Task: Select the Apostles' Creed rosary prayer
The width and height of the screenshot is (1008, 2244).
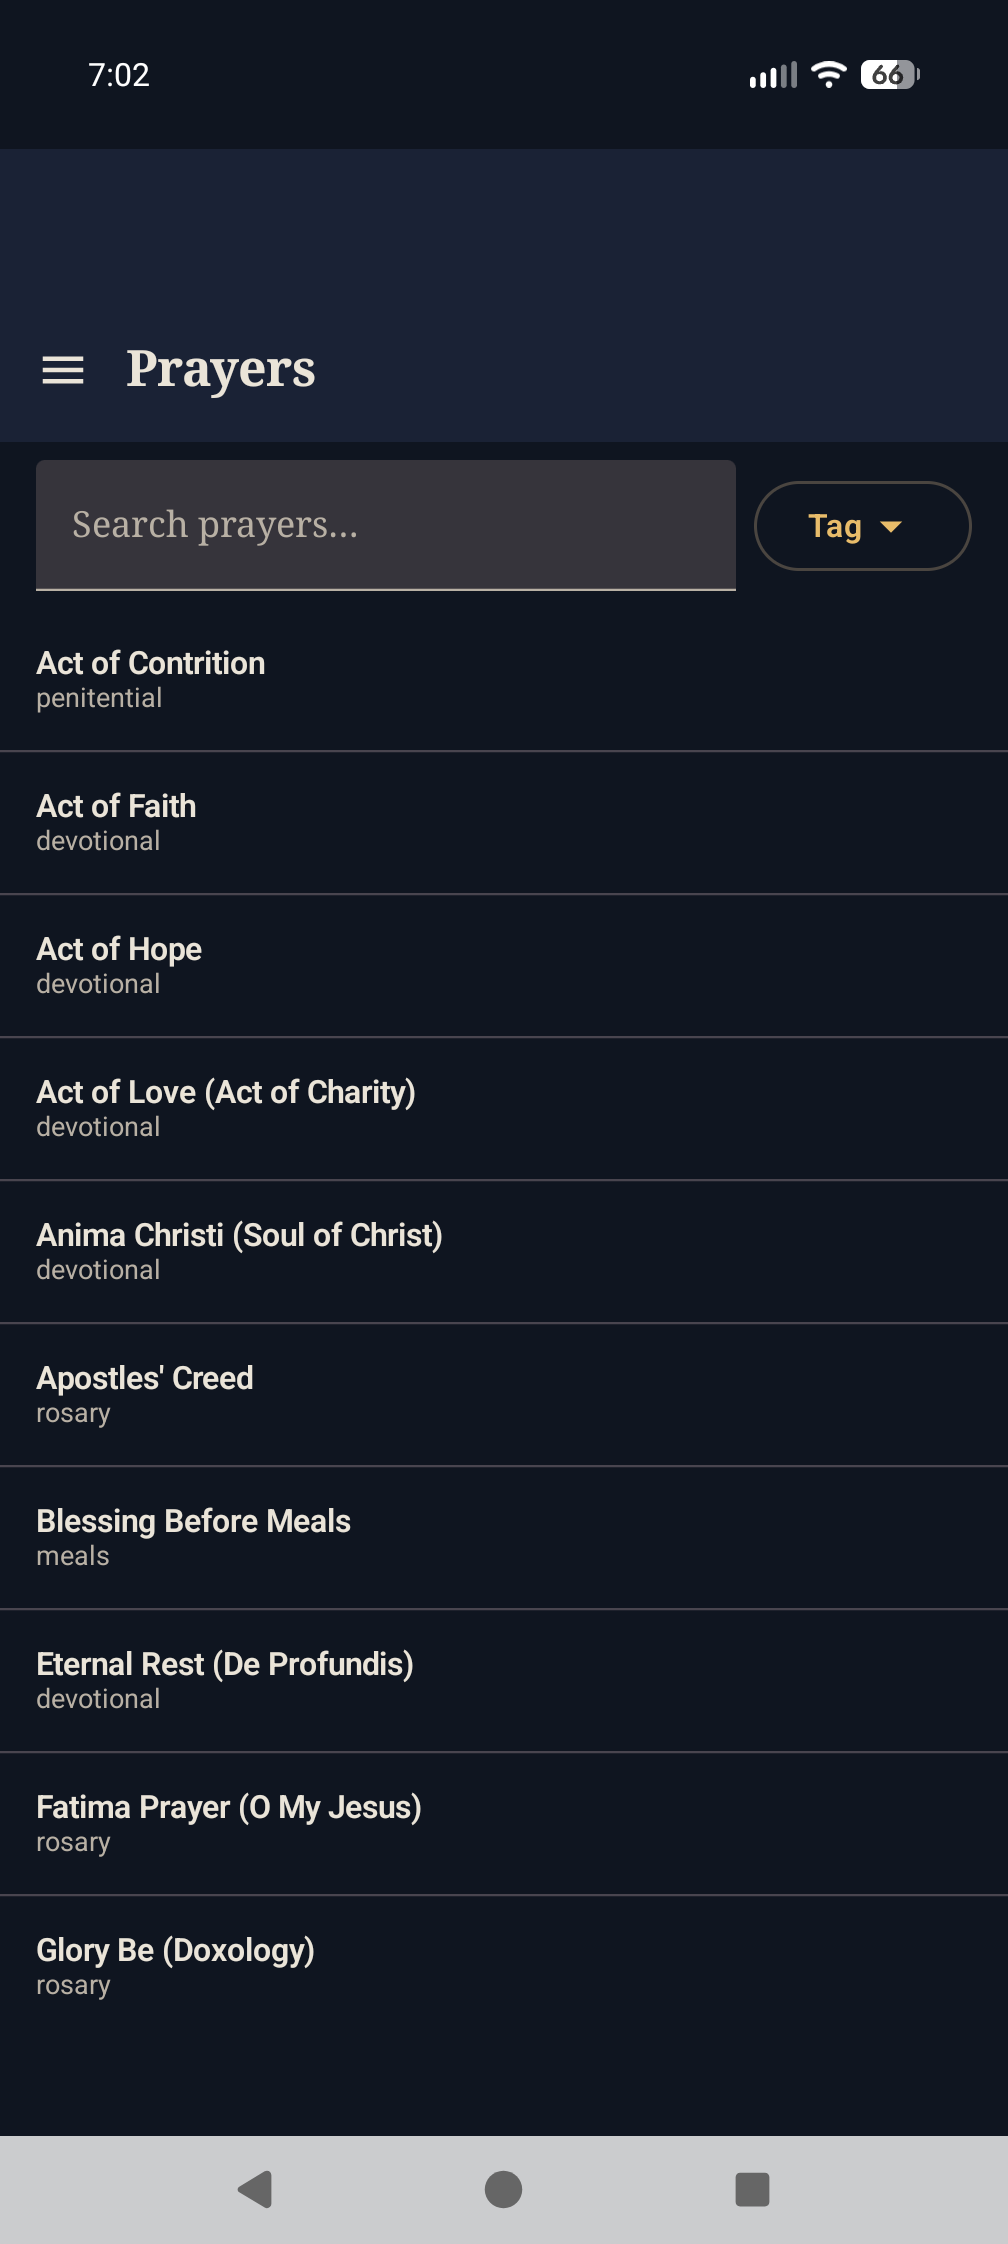Action: 145,1394
